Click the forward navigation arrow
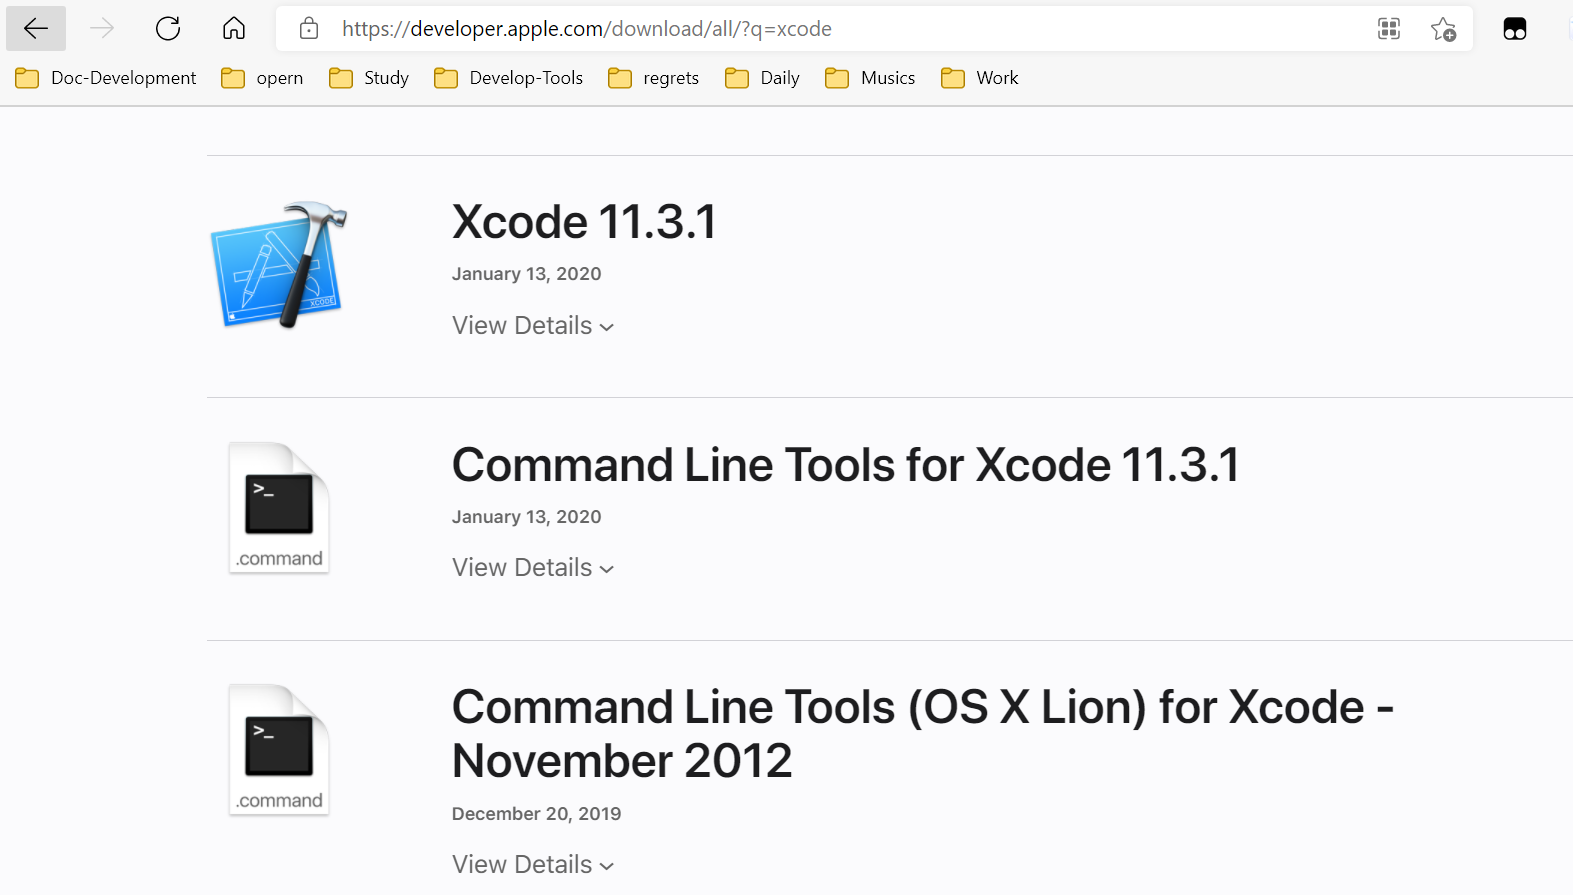The image size is (1573, 895). click(x=102, y=29)
